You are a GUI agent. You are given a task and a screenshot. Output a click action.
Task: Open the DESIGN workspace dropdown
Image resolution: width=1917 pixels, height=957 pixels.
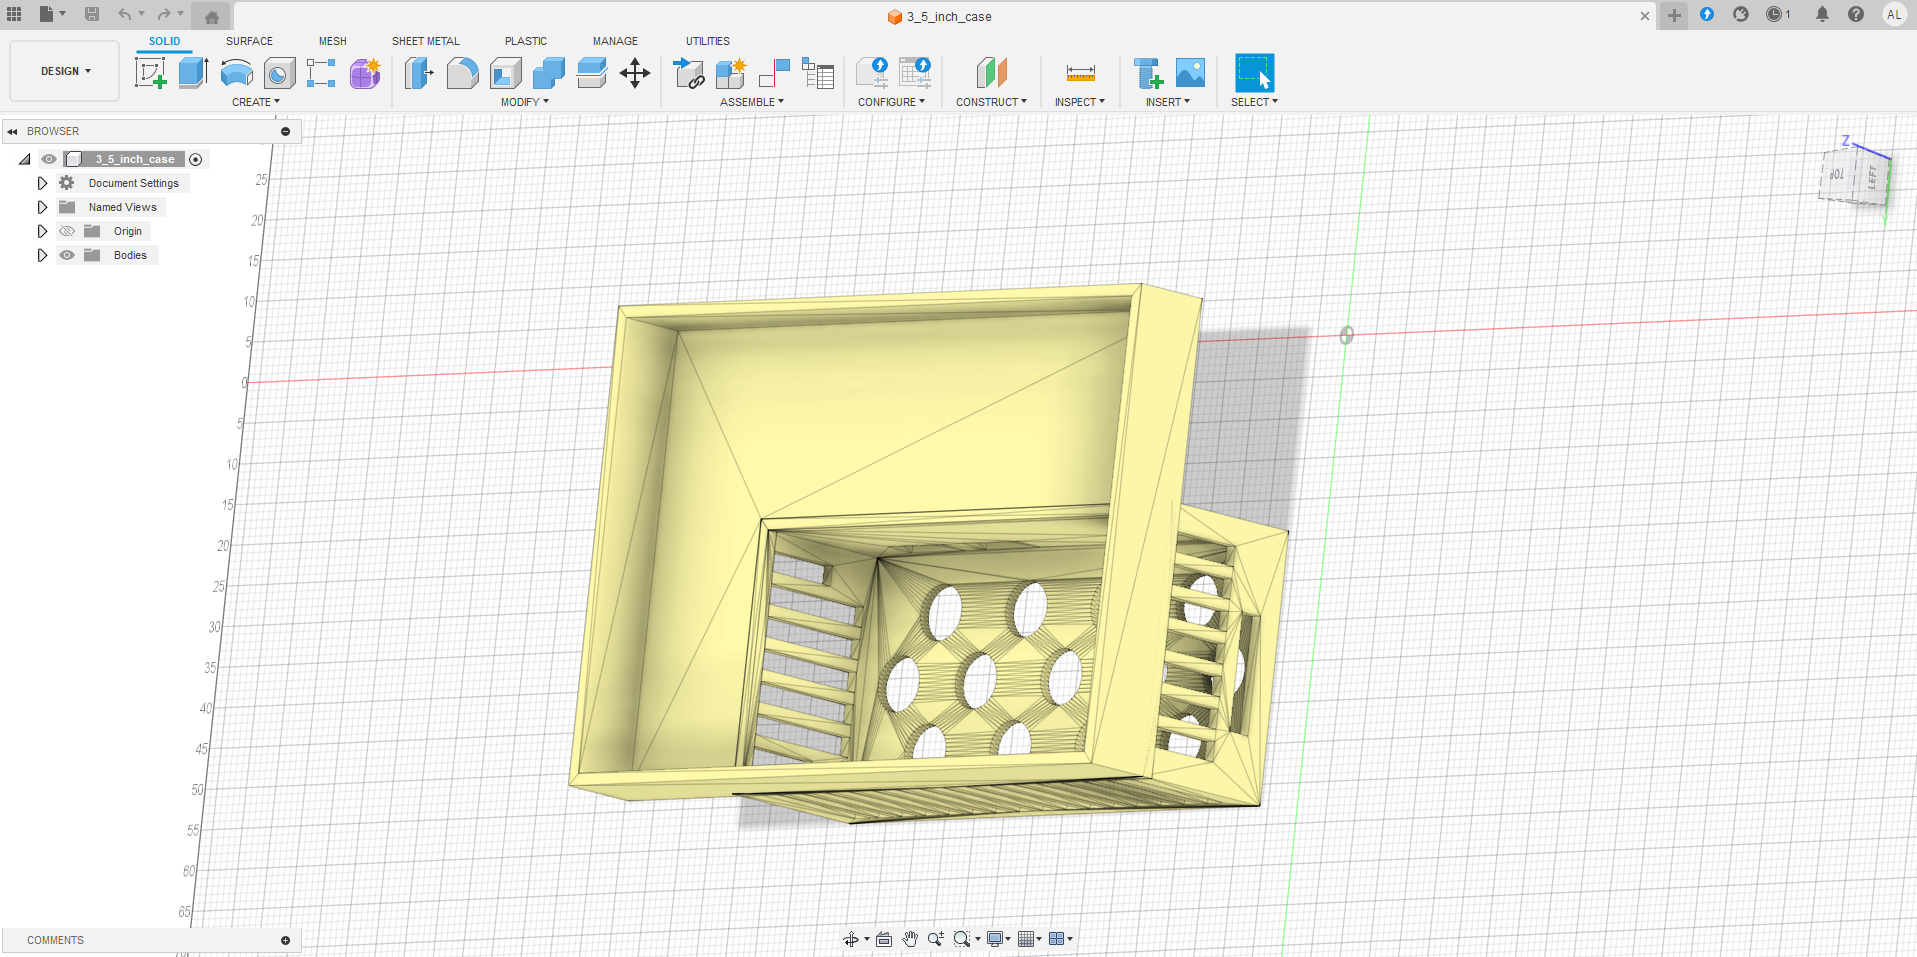tap(65, 71)
